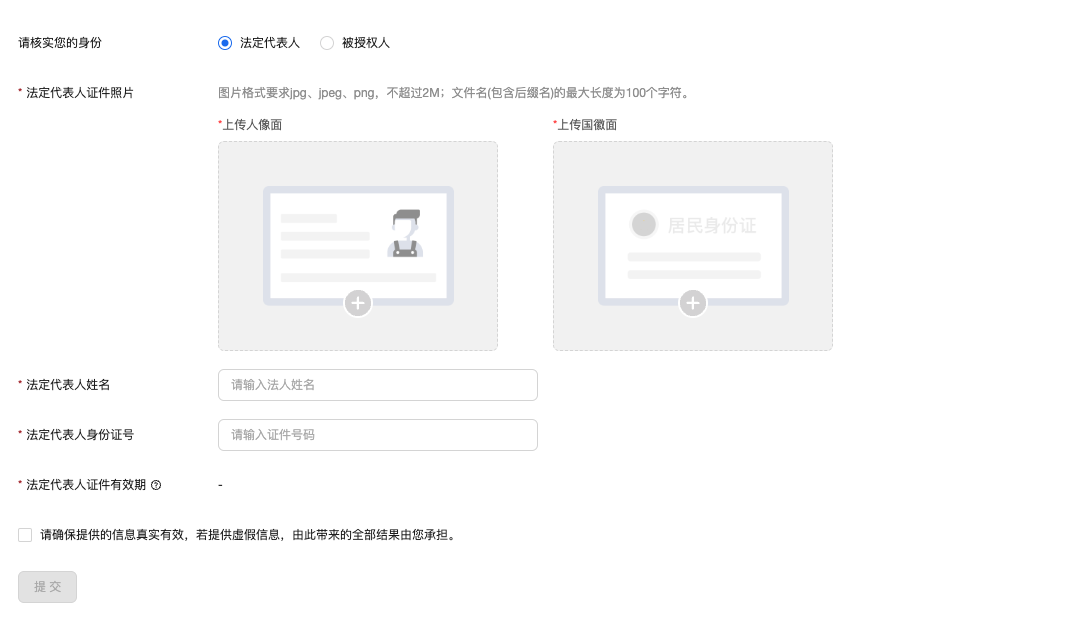Focus the 请输入证件号码 input field
This screenshot has width=1077, height=621.
tap(378, 435)
